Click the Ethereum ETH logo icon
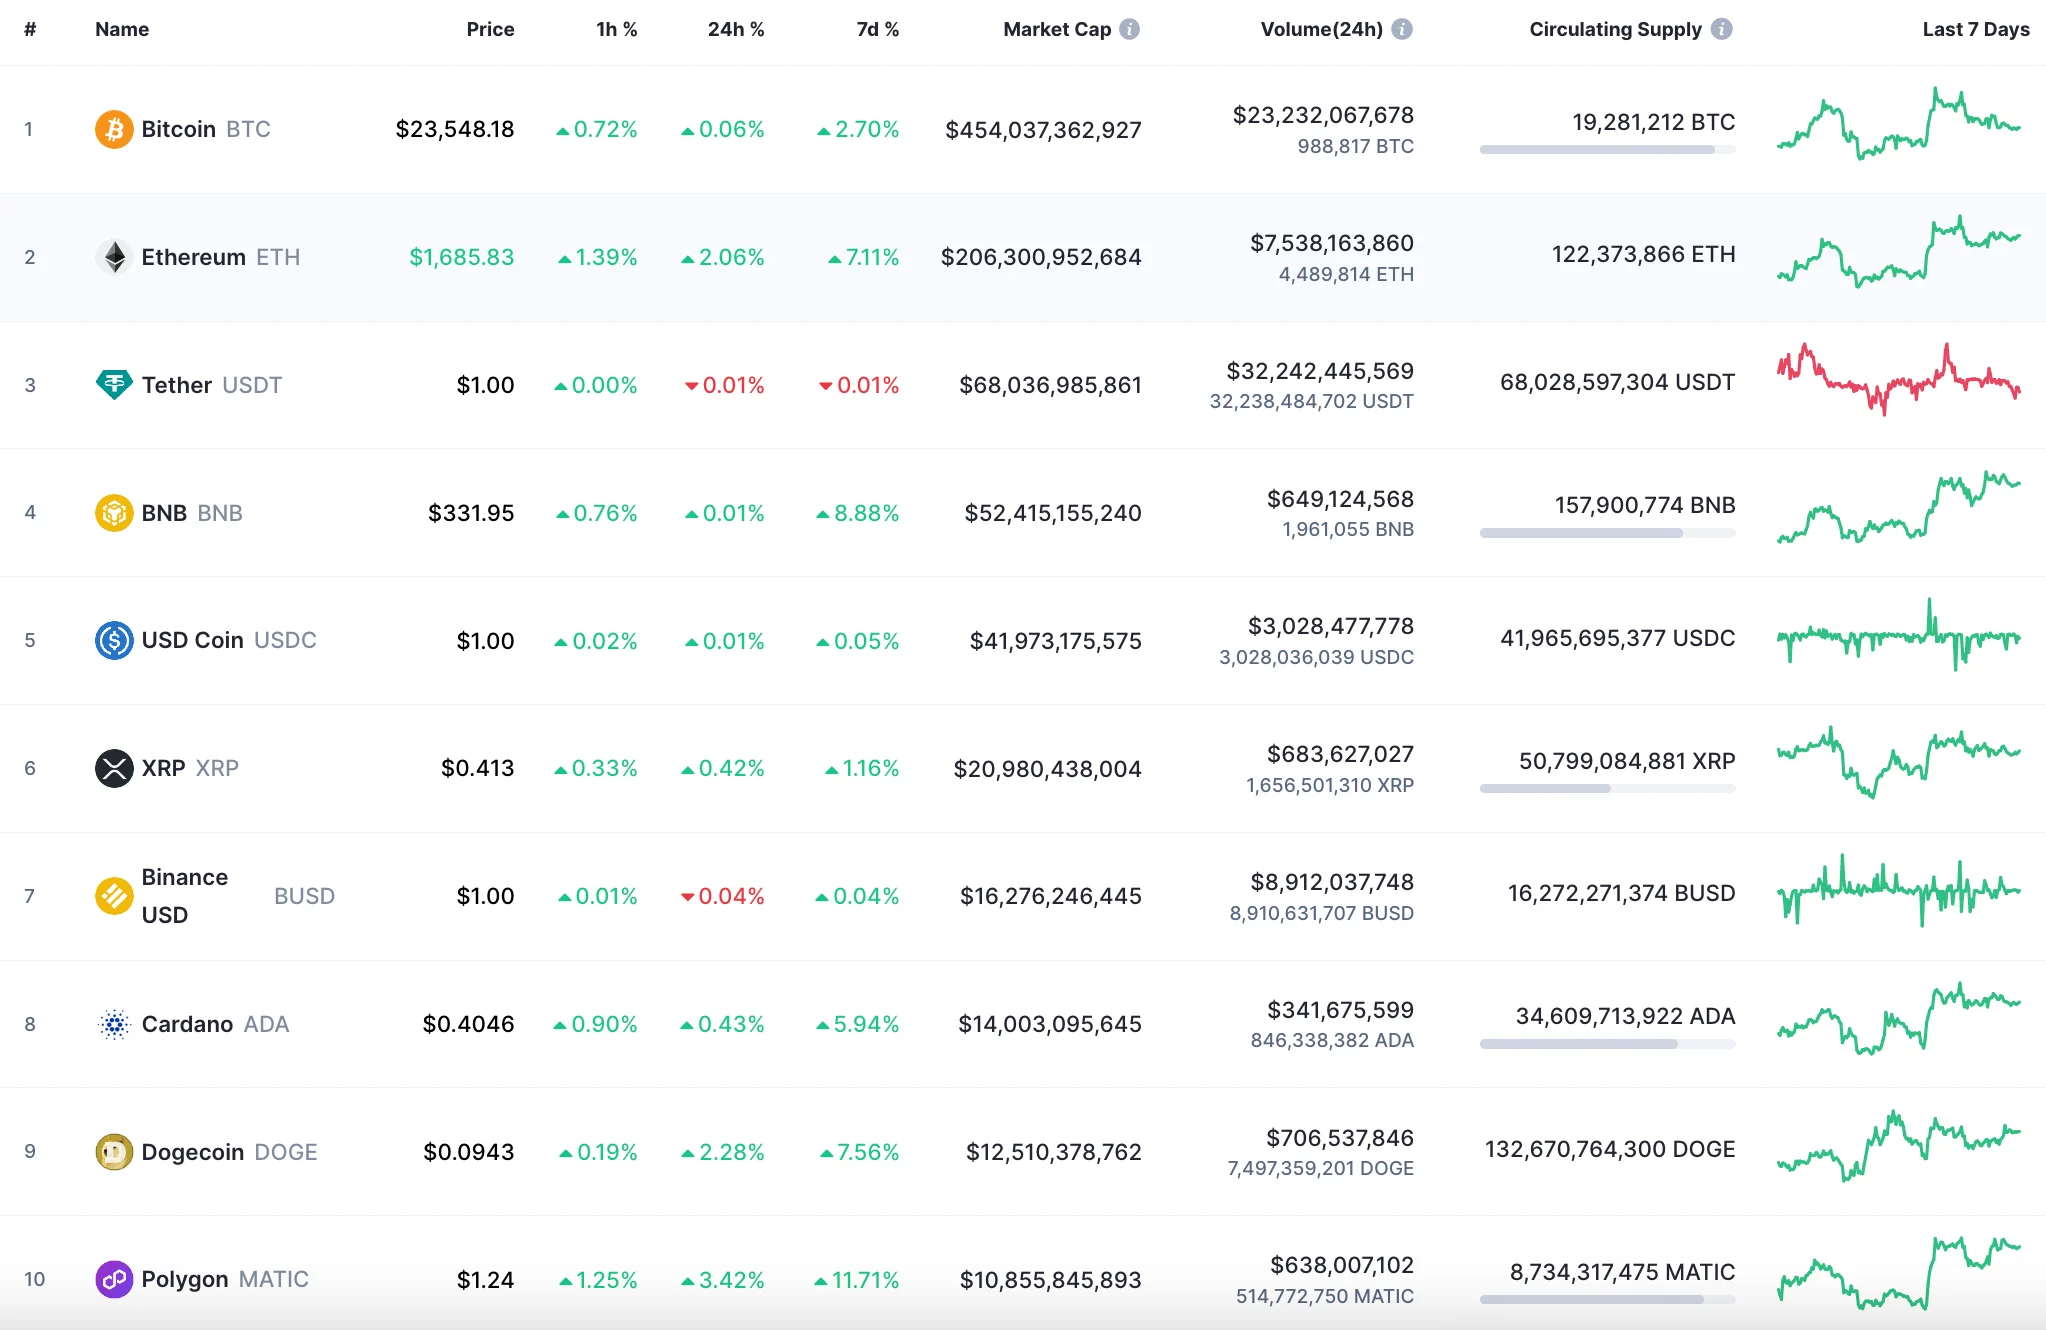This screenshot has width=2046, height=1330. 115,256
